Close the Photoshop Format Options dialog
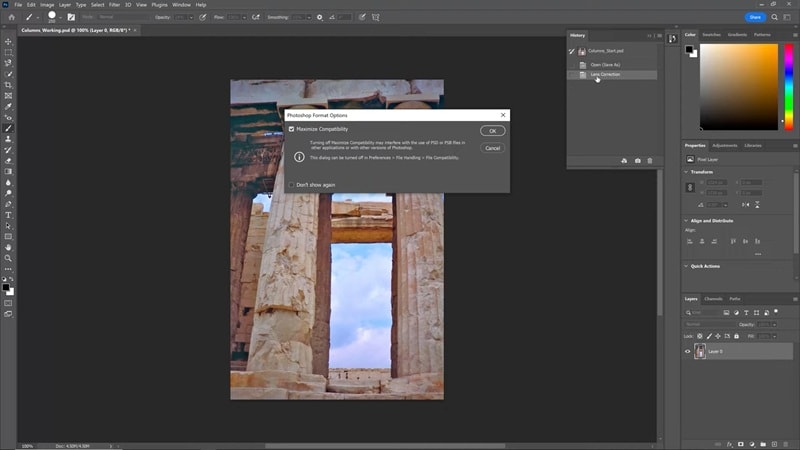 click(503, 115)
